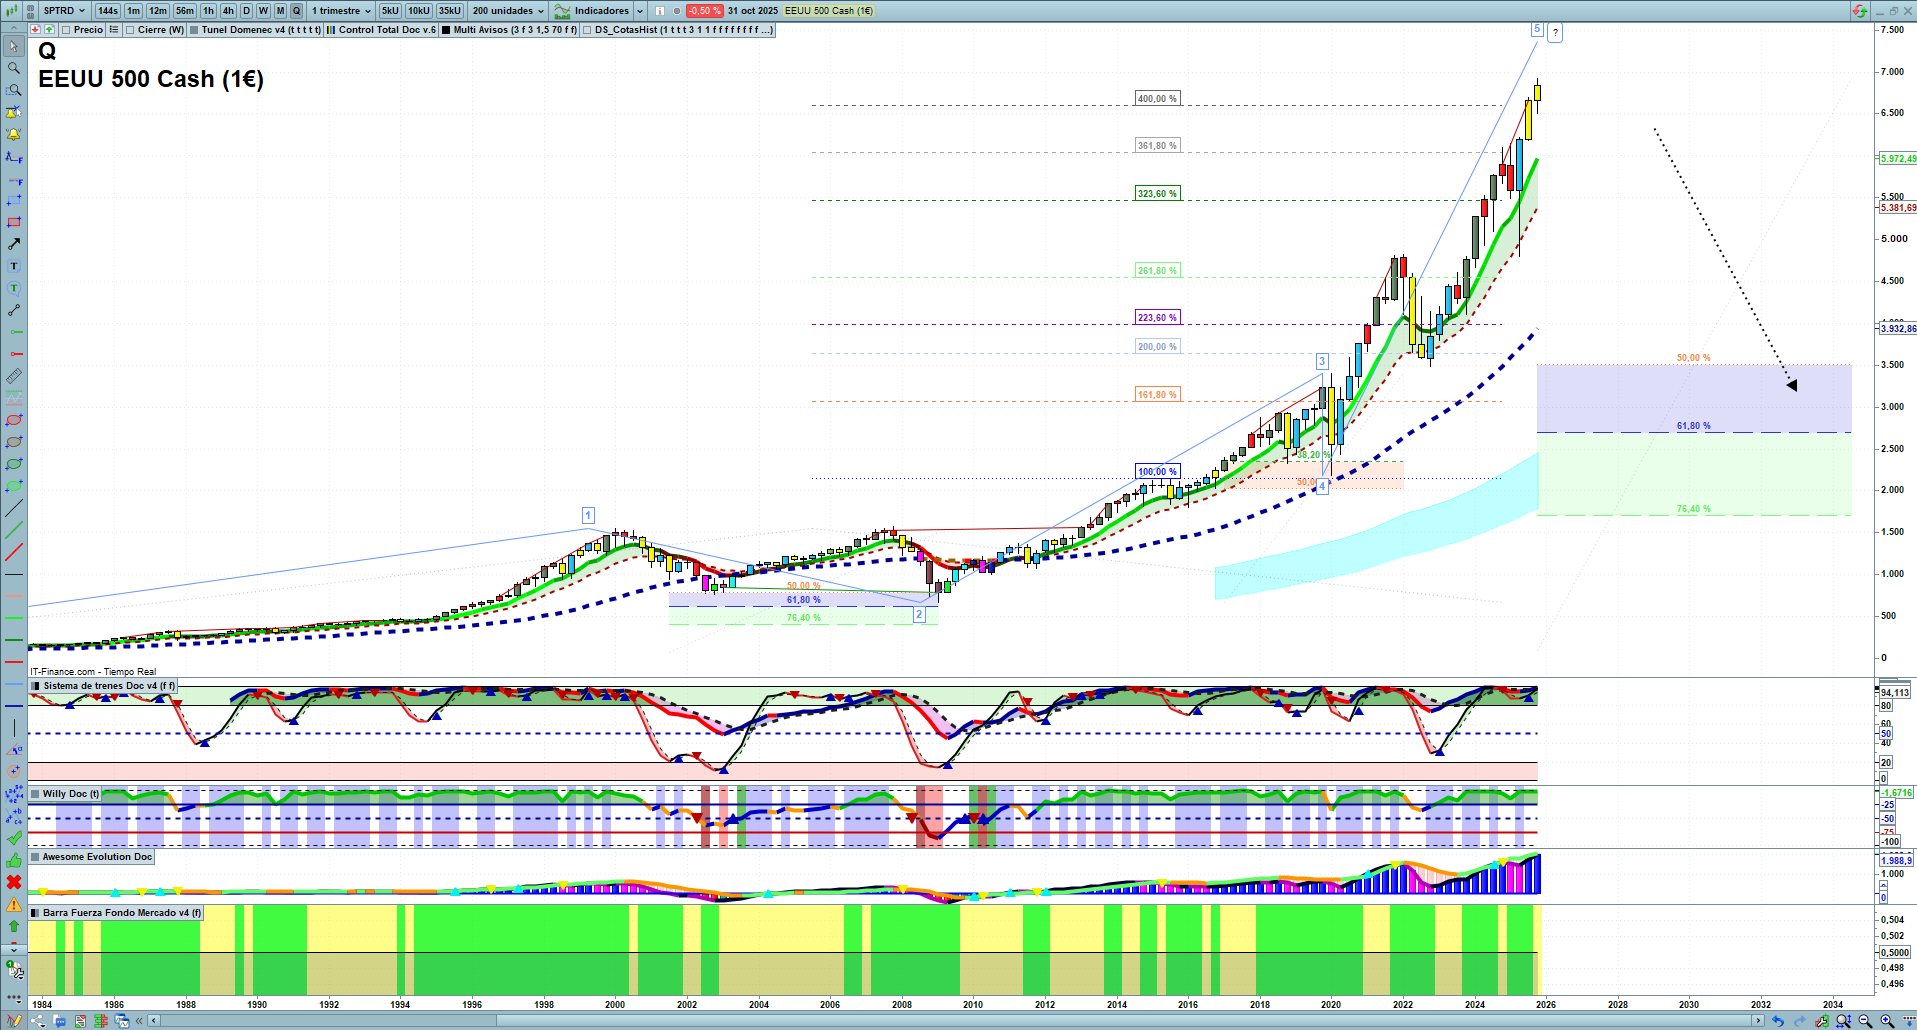Select the 1h timeframe

click(x=208, y=11)
